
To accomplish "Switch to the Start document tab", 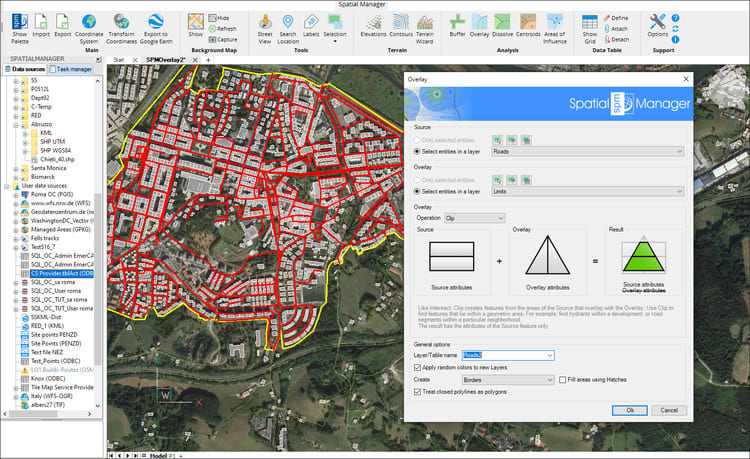I will [119, 60].
